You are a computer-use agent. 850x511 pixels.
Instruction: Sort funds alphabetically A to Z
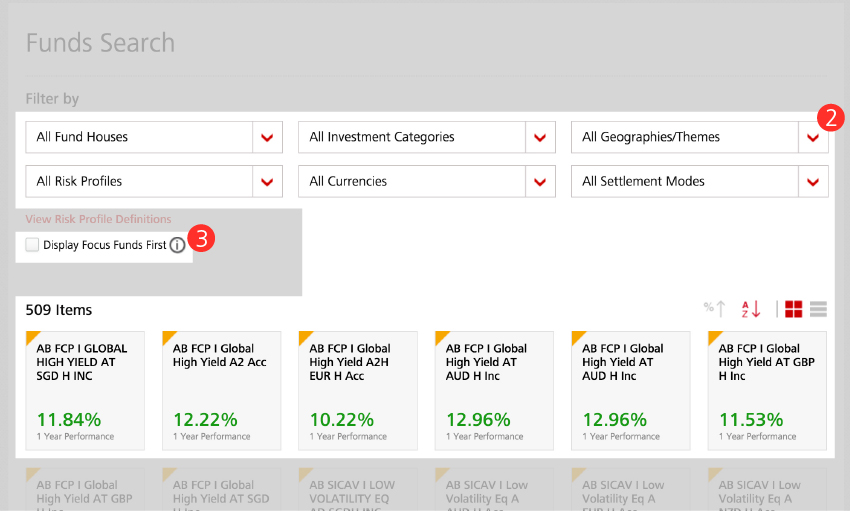tap(751, 309)
